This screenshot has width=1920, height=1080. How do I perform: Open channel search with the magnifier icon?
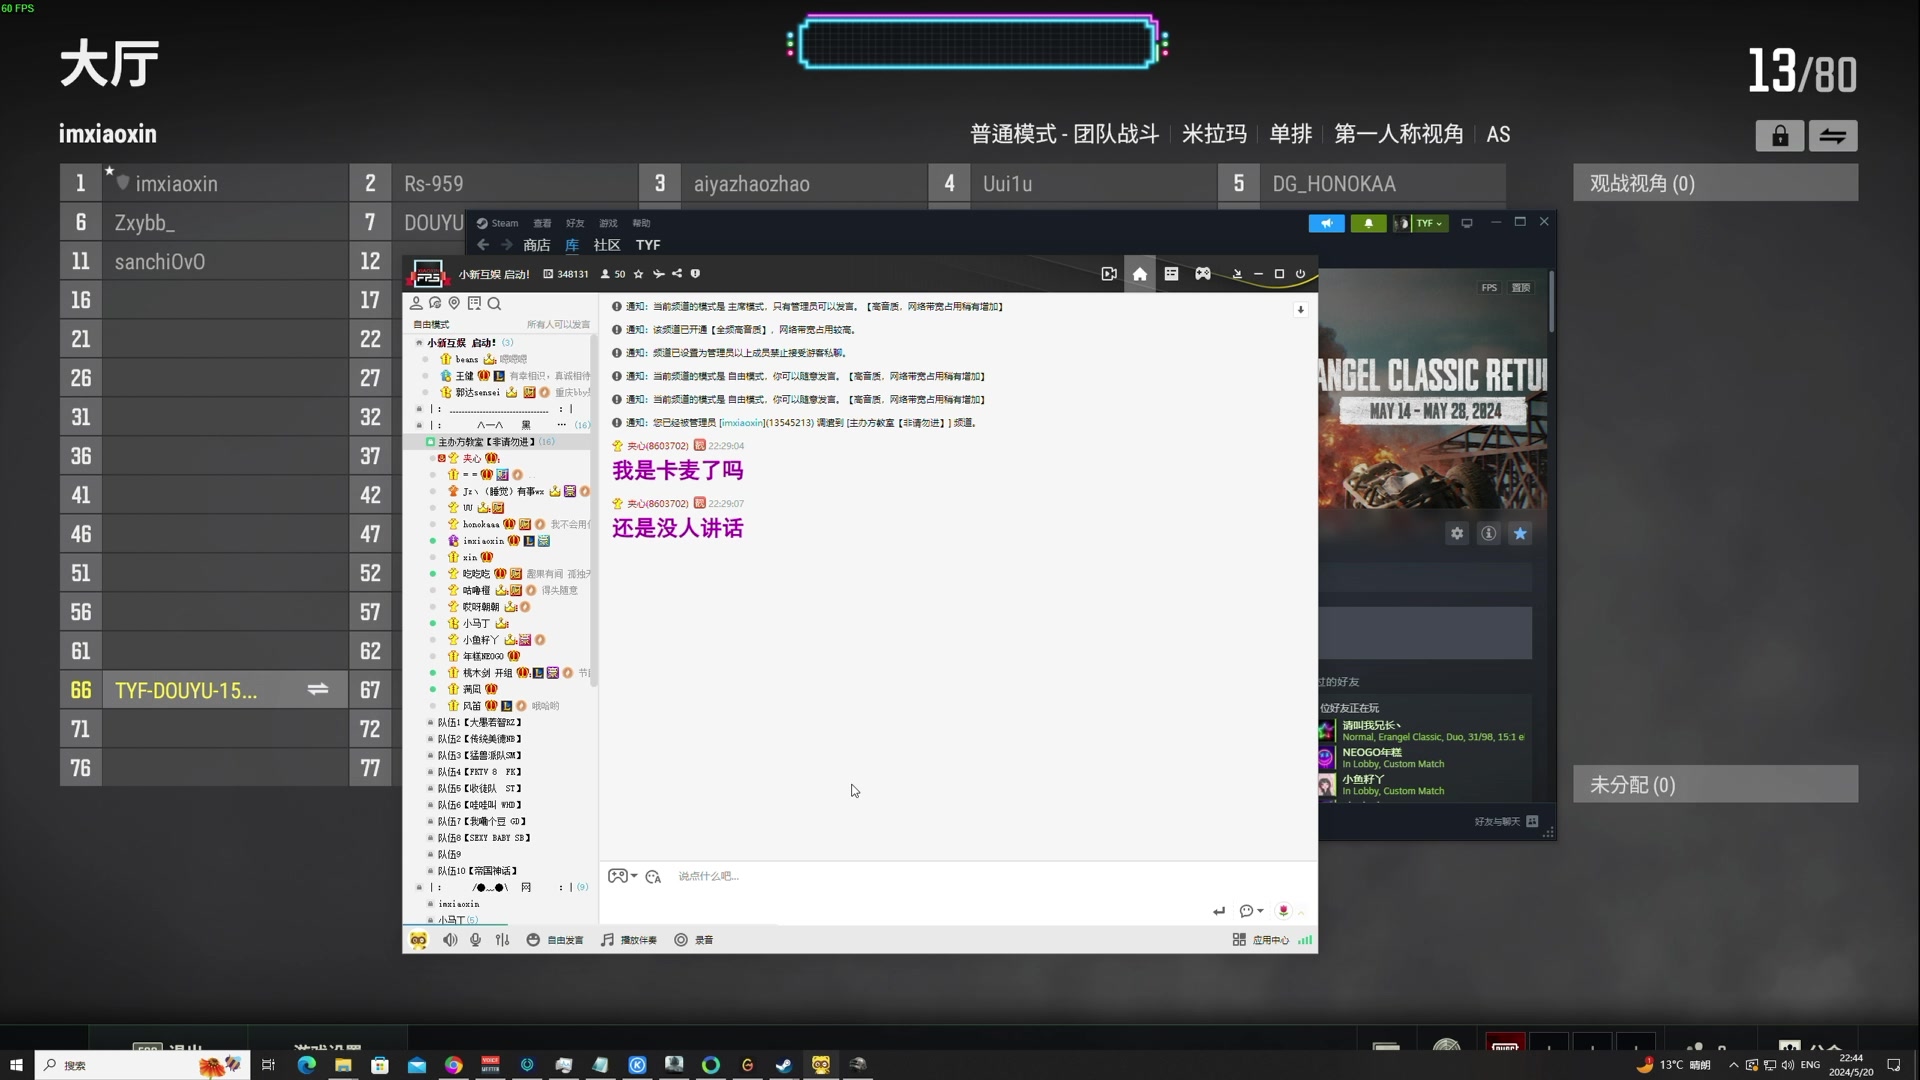pyautogui.click(x=495, y=303)
